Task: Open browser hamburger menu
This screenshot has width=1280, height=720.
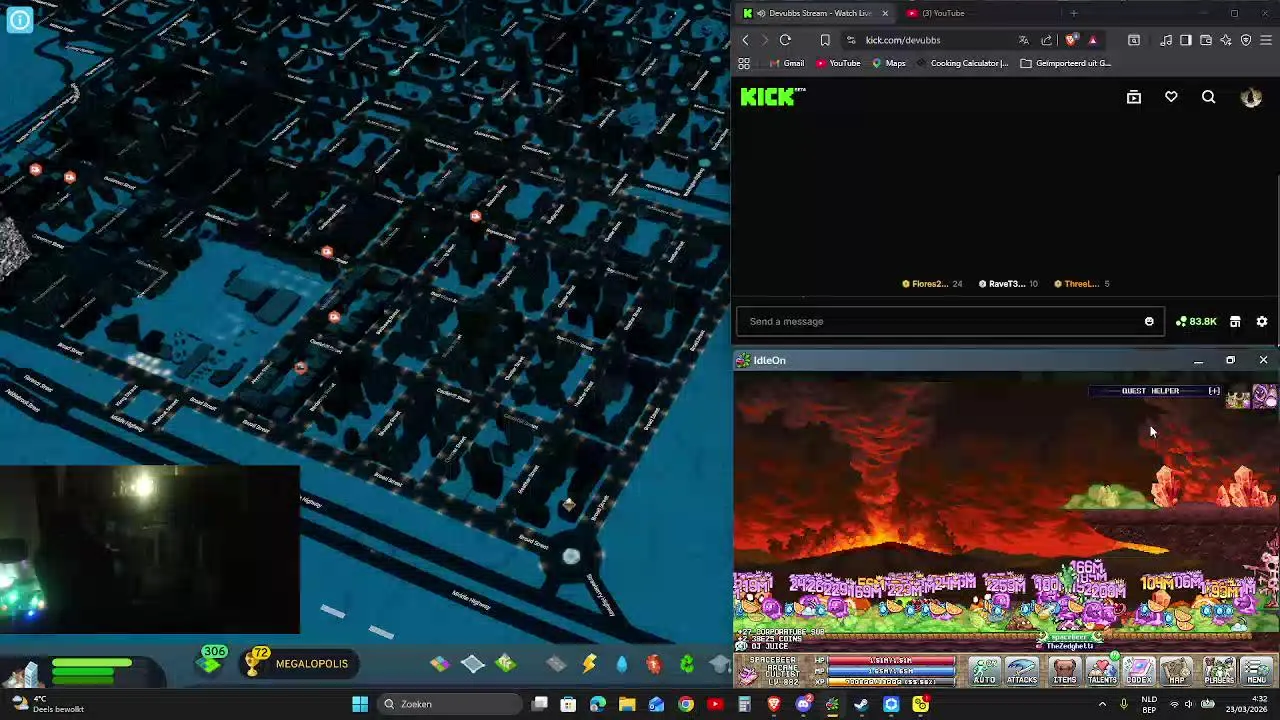Action: (x=1266, y=40)
